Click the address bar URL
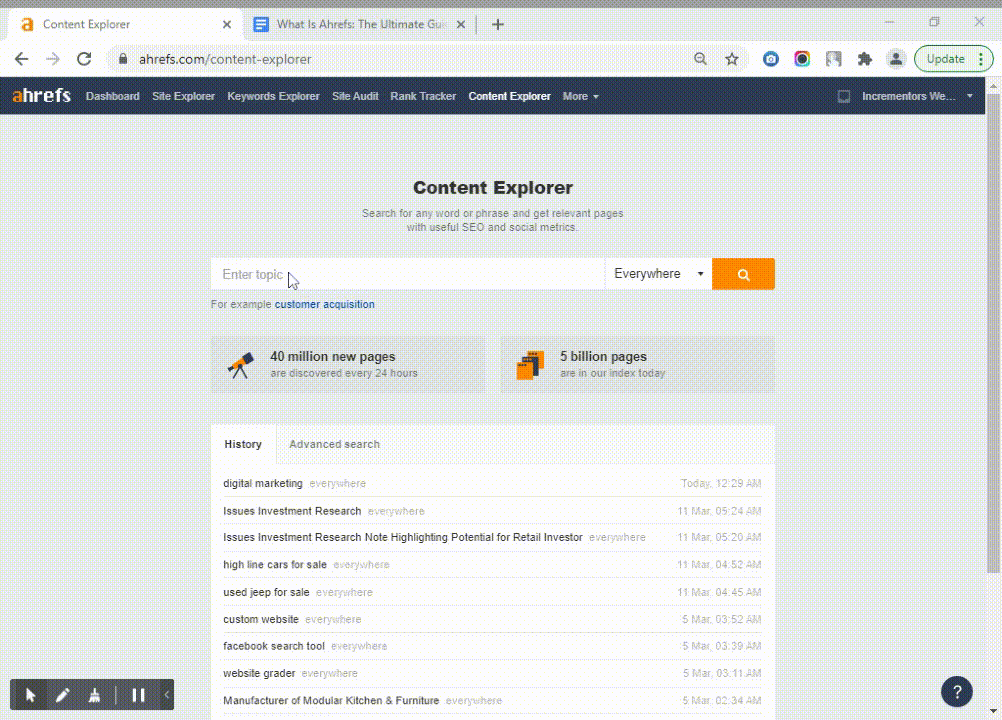The image size is (1002, 720). (225, 59)
